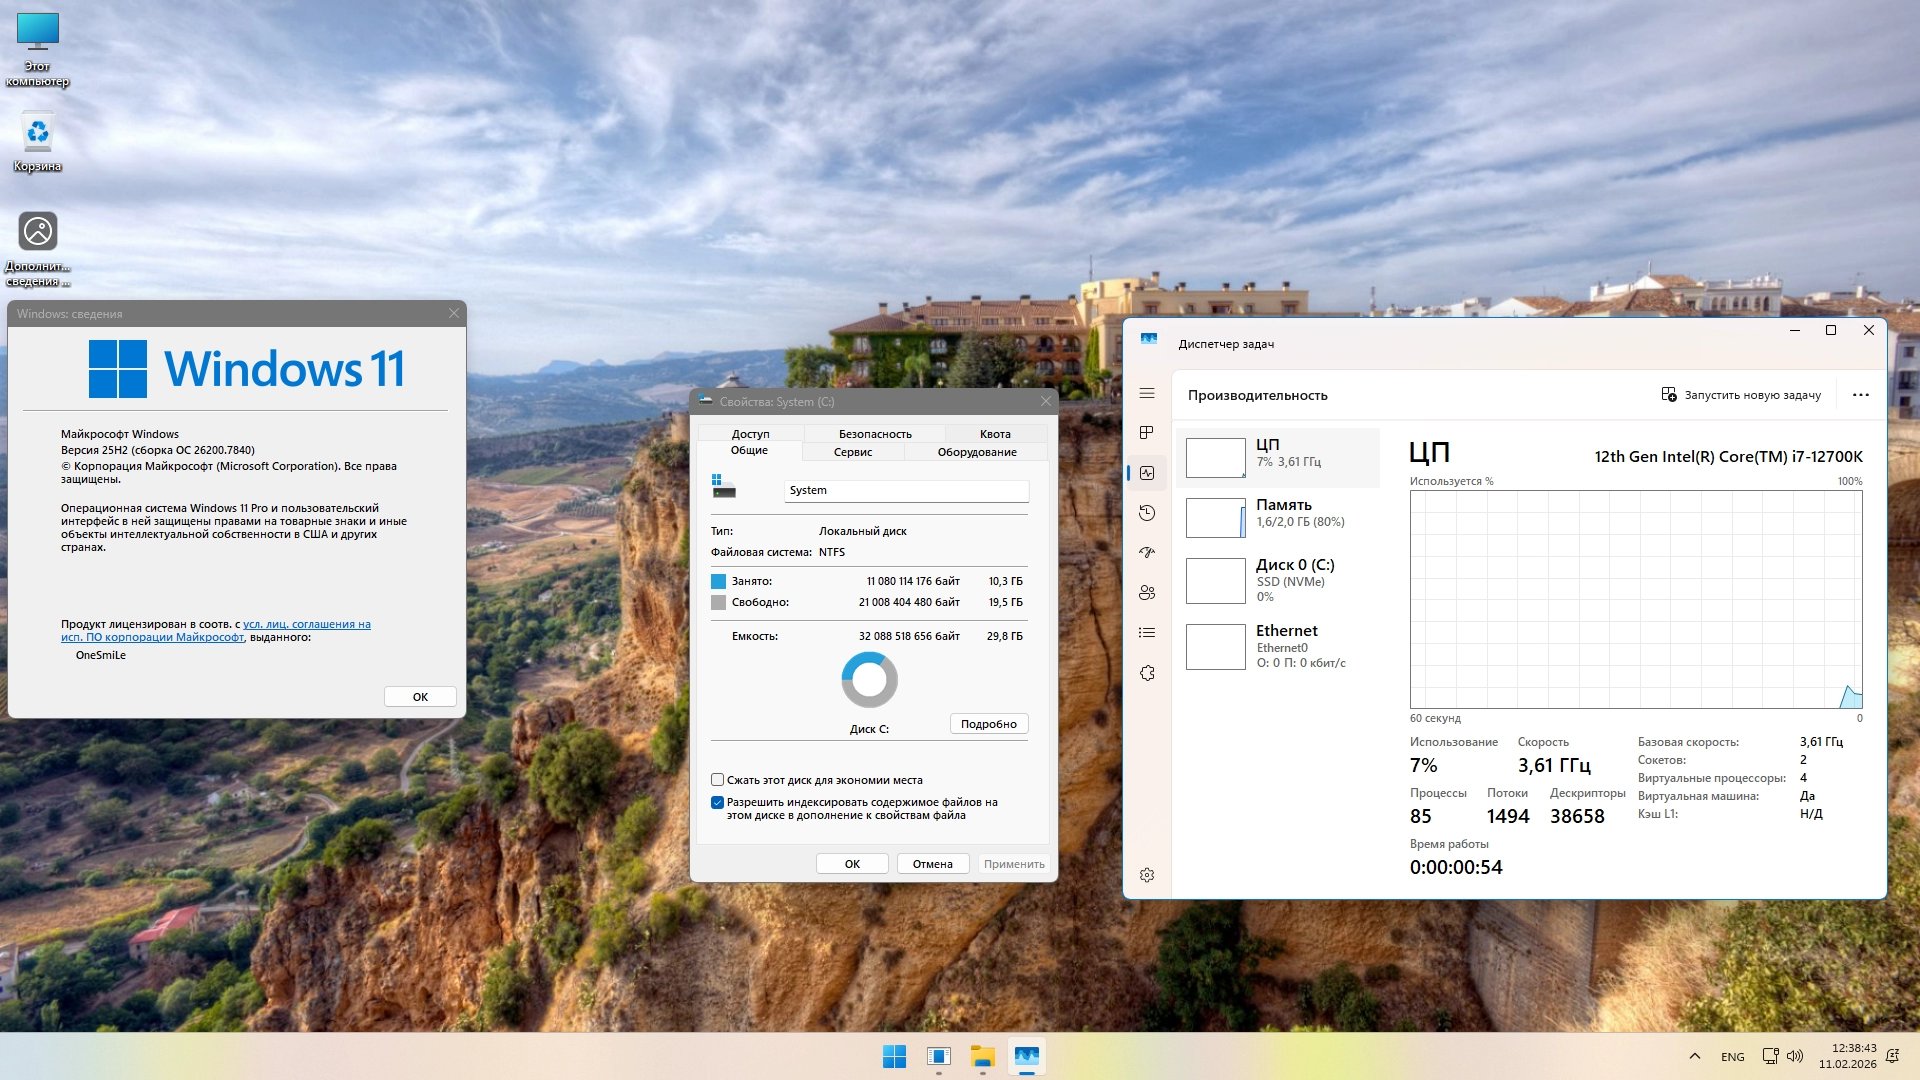1920x1080 pixels.
Task: Open Task Manager settings gear
Action: [1147, 875]
